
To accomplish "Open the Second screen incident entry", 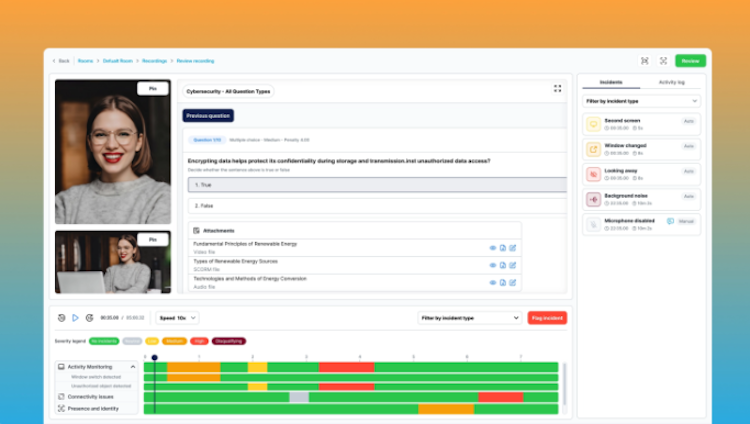I will 641,124.
